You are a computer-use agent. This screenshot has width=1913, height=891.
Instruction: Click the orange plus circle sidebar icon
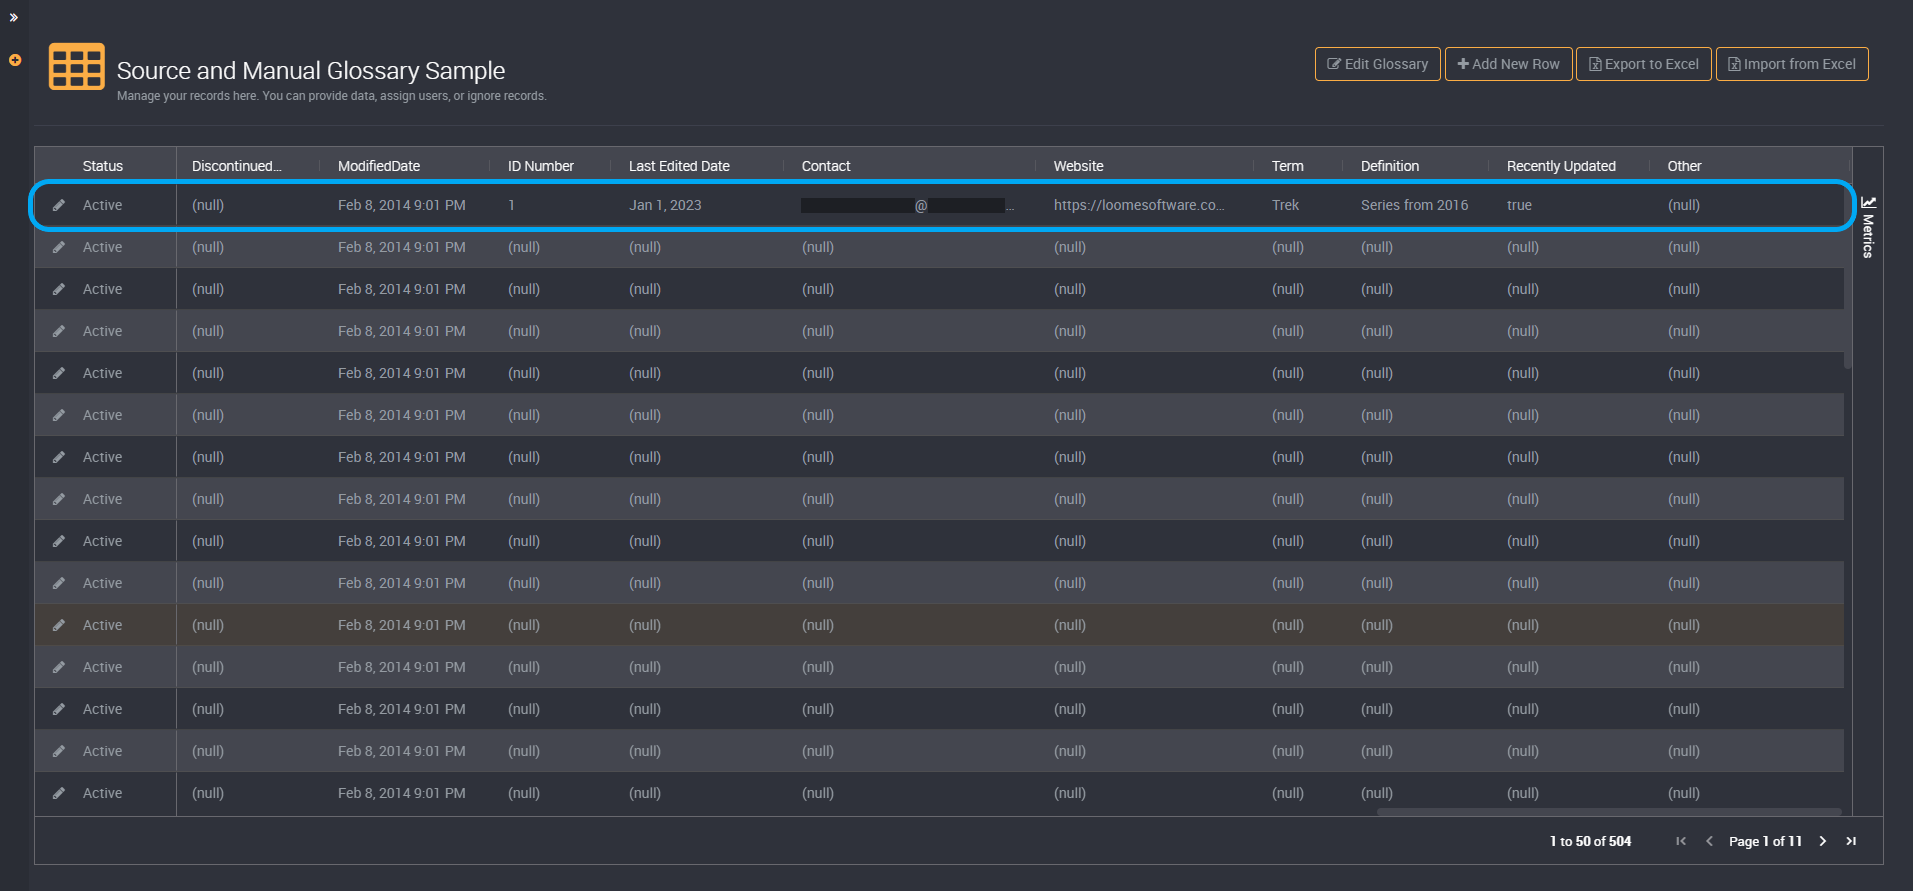[x=15, y=60]
